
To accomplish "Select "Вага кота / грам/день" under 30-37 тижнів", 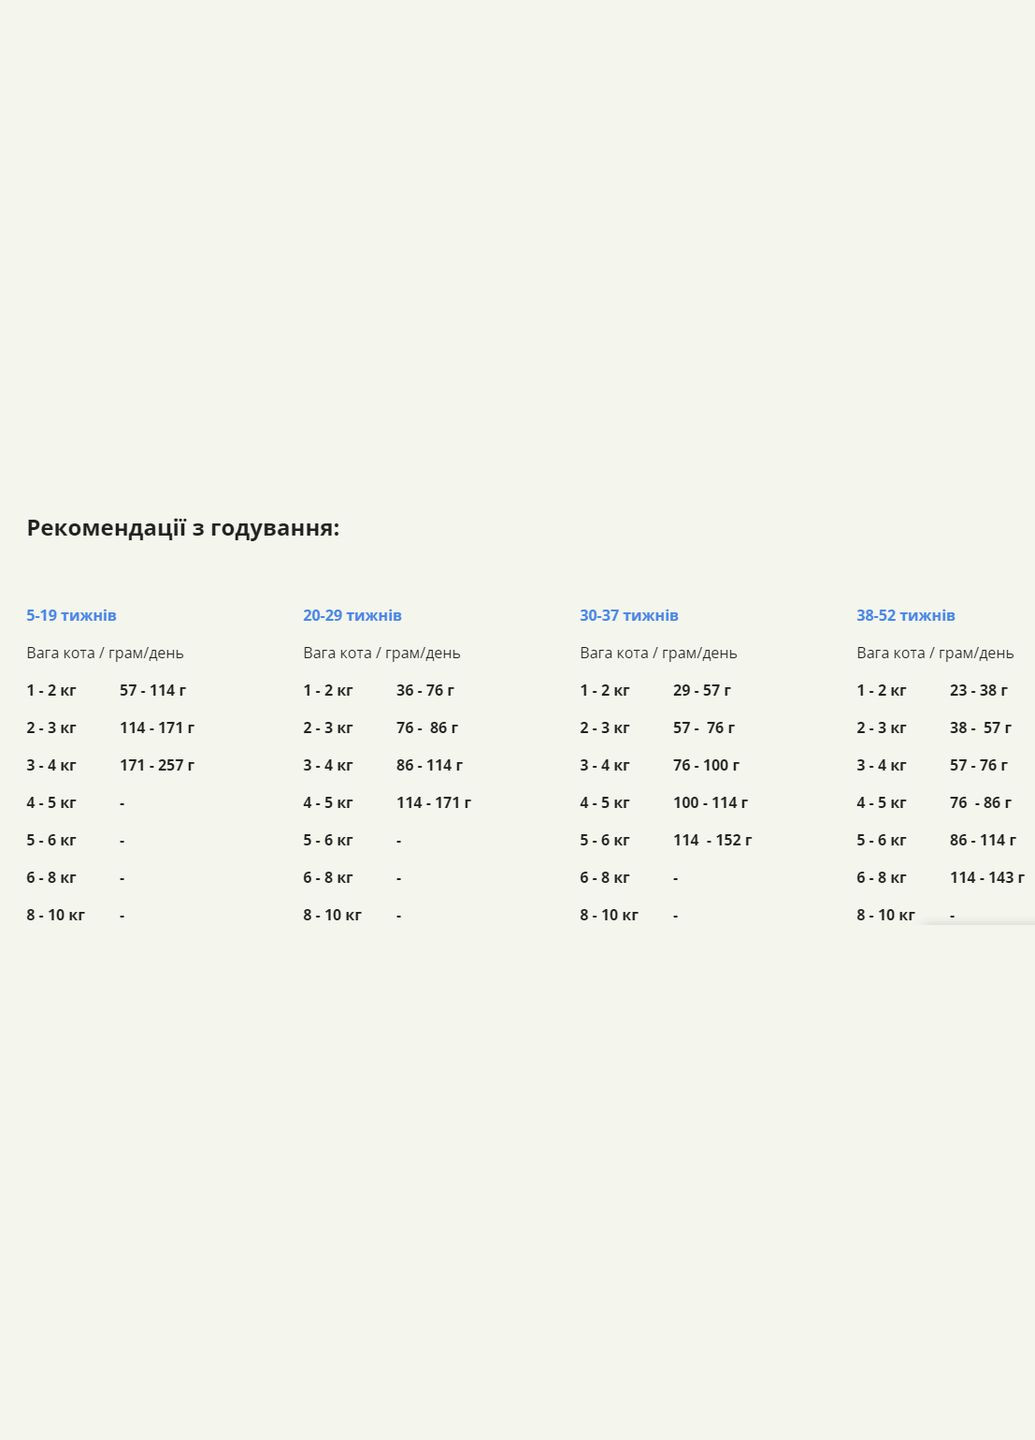I will coord(658,653).
